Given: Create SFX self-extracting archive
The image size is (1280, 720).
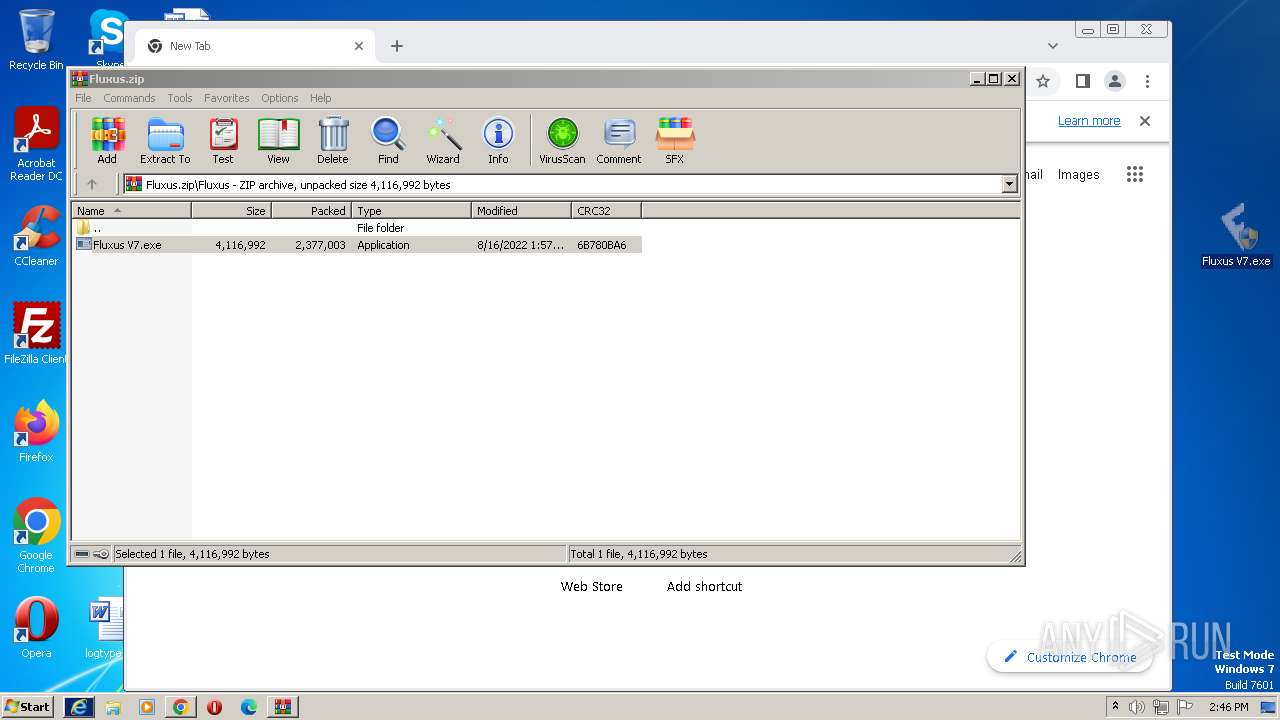Looking at the screenshot, I should (675, 140).
